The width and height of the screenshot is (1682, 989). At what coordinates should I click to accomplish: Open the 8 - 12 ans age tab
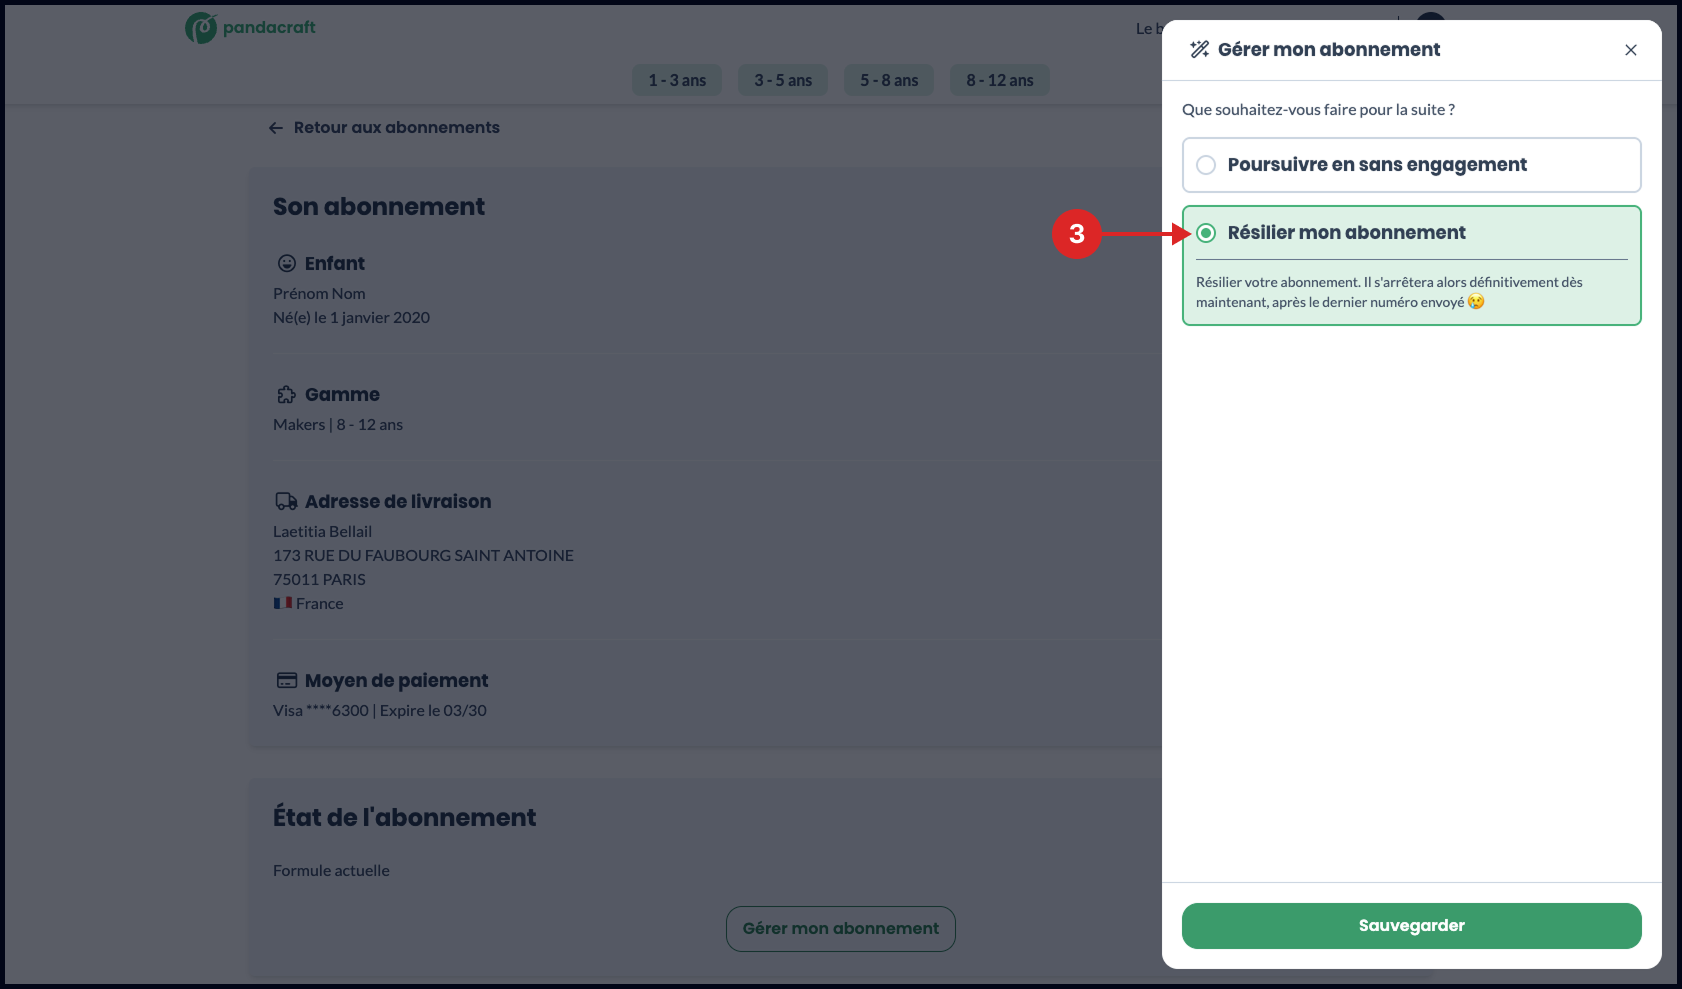[x=1000, y=80]
